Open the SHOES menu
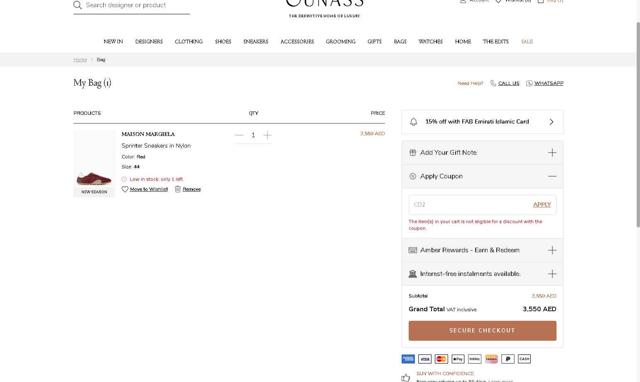Viewport: 640px width, 382px height. tap(223, 42)
